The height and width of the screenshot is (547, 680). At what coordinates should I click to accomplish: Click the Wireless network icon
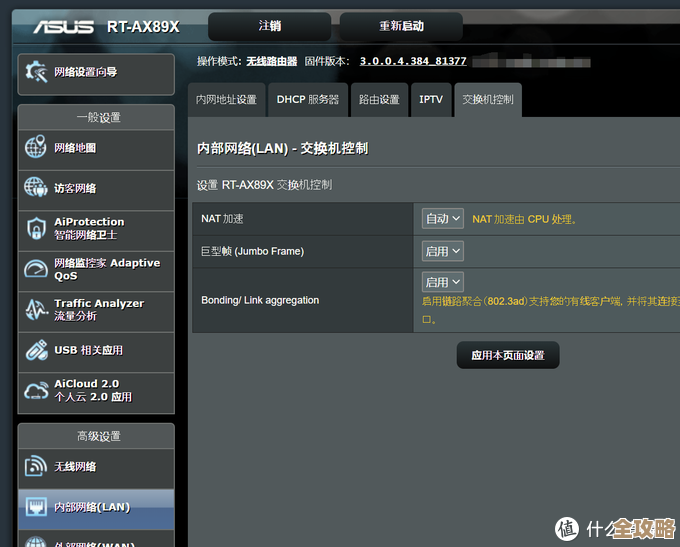36,466
